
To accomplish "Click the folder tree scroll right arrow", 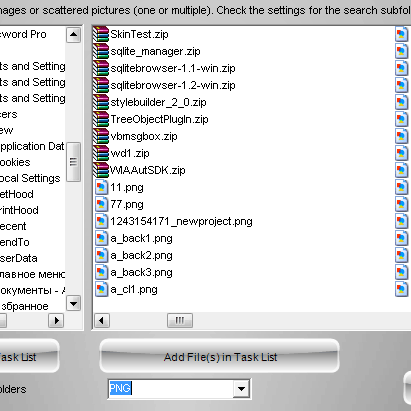I will (x=56, y=321).
